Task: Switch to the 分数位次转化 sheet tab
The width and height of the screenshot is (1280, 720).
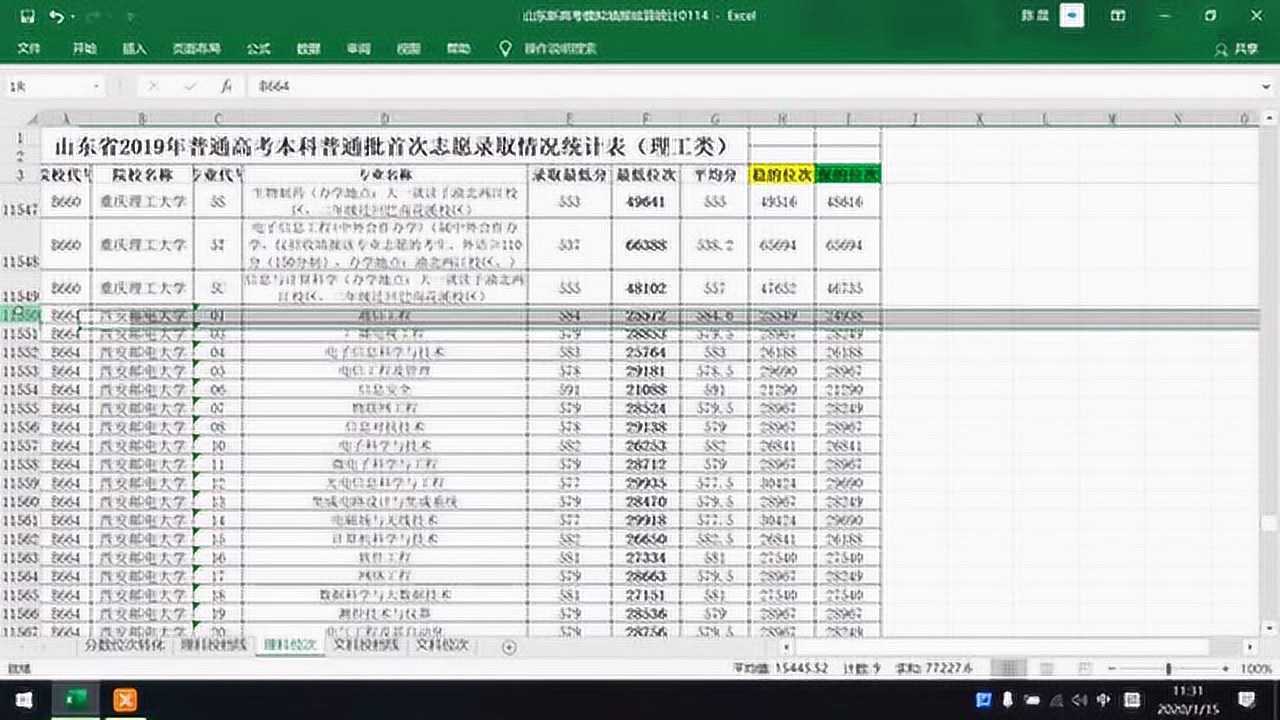Action: [125, 646]
